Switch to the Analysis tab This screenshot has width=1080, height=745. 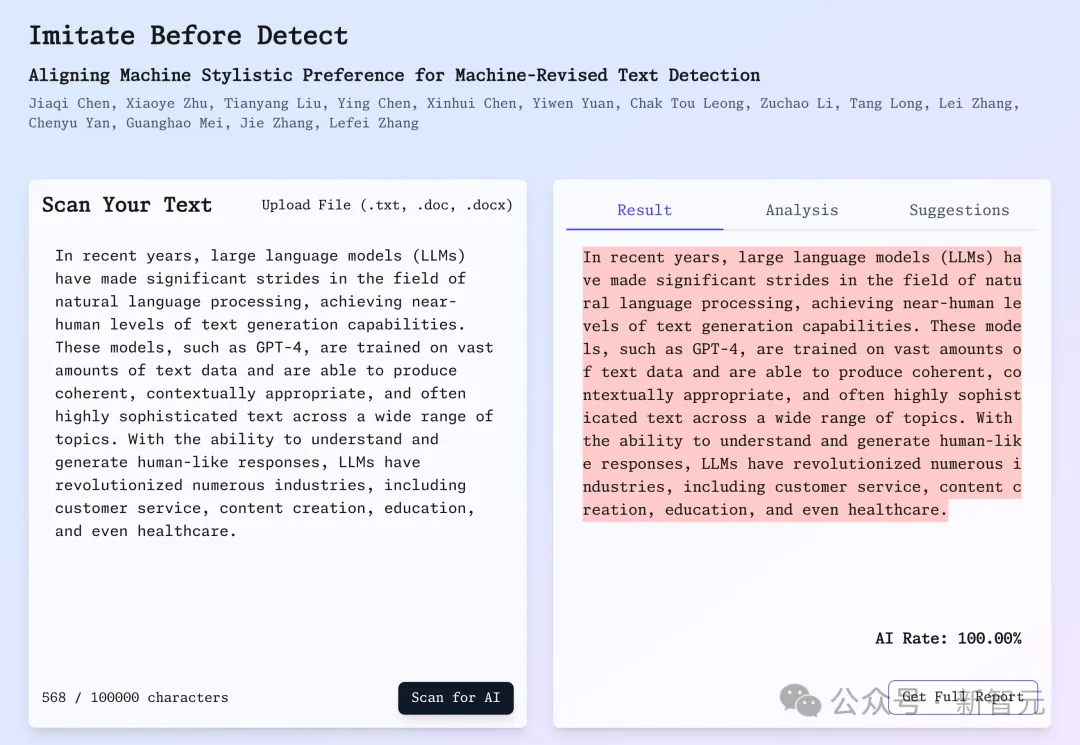[801, 210]
